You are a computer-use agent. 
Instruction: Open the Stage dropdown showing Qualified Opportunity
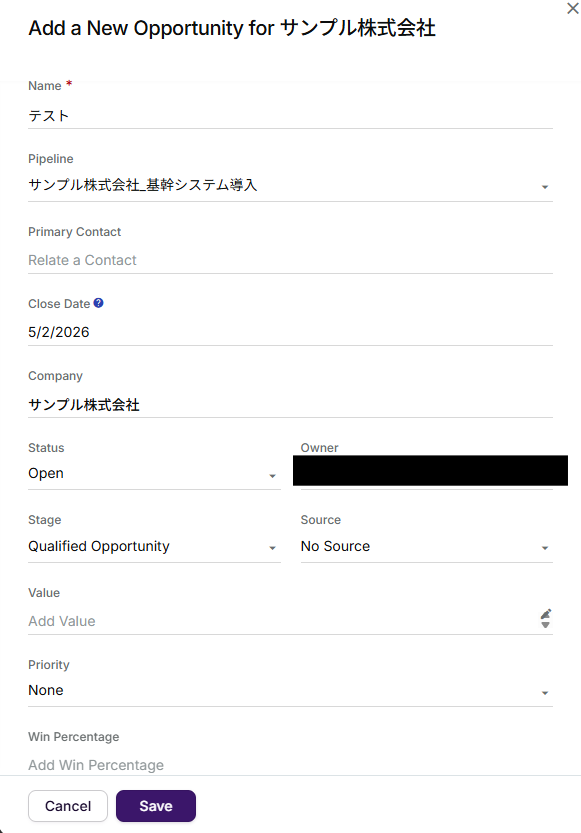click(154, 547)
